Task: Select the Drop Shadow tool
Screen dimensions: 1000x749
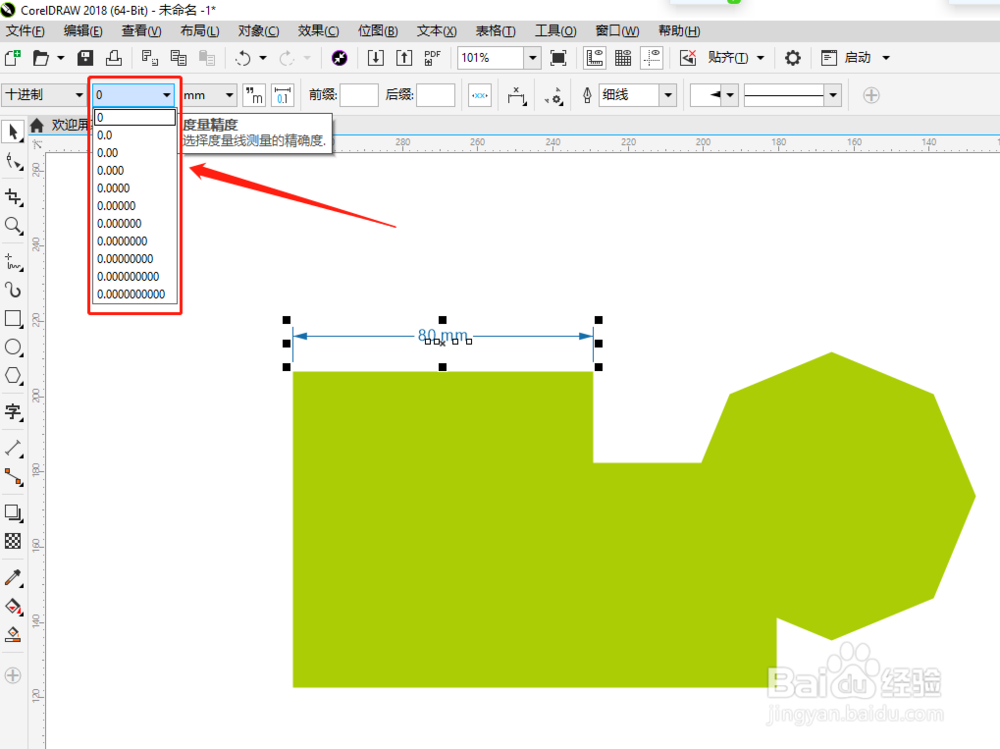Action: pos(13,512)
